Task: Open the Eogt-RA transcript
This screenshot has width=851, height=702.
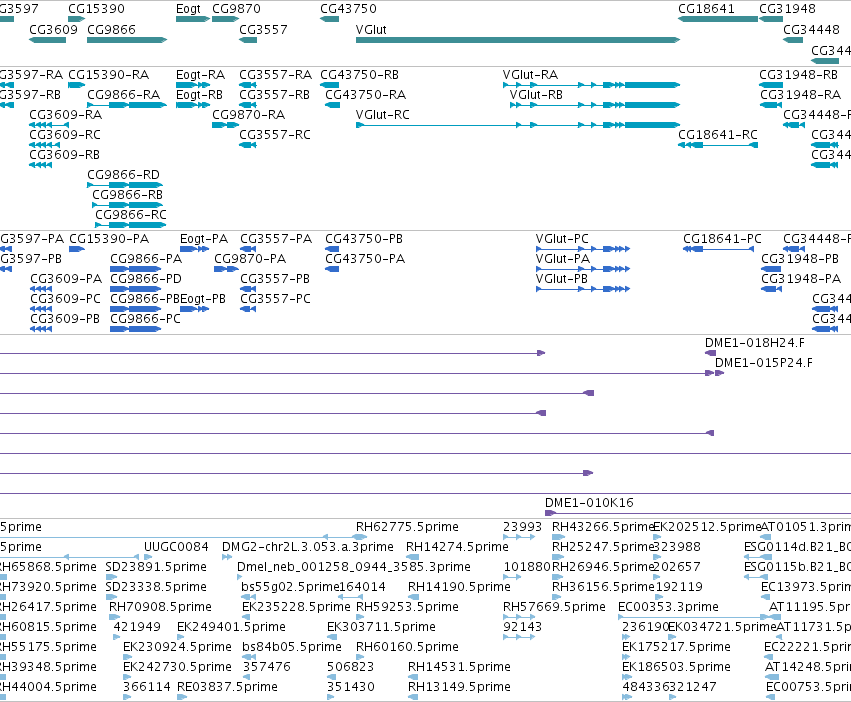Action: (193, 85)
